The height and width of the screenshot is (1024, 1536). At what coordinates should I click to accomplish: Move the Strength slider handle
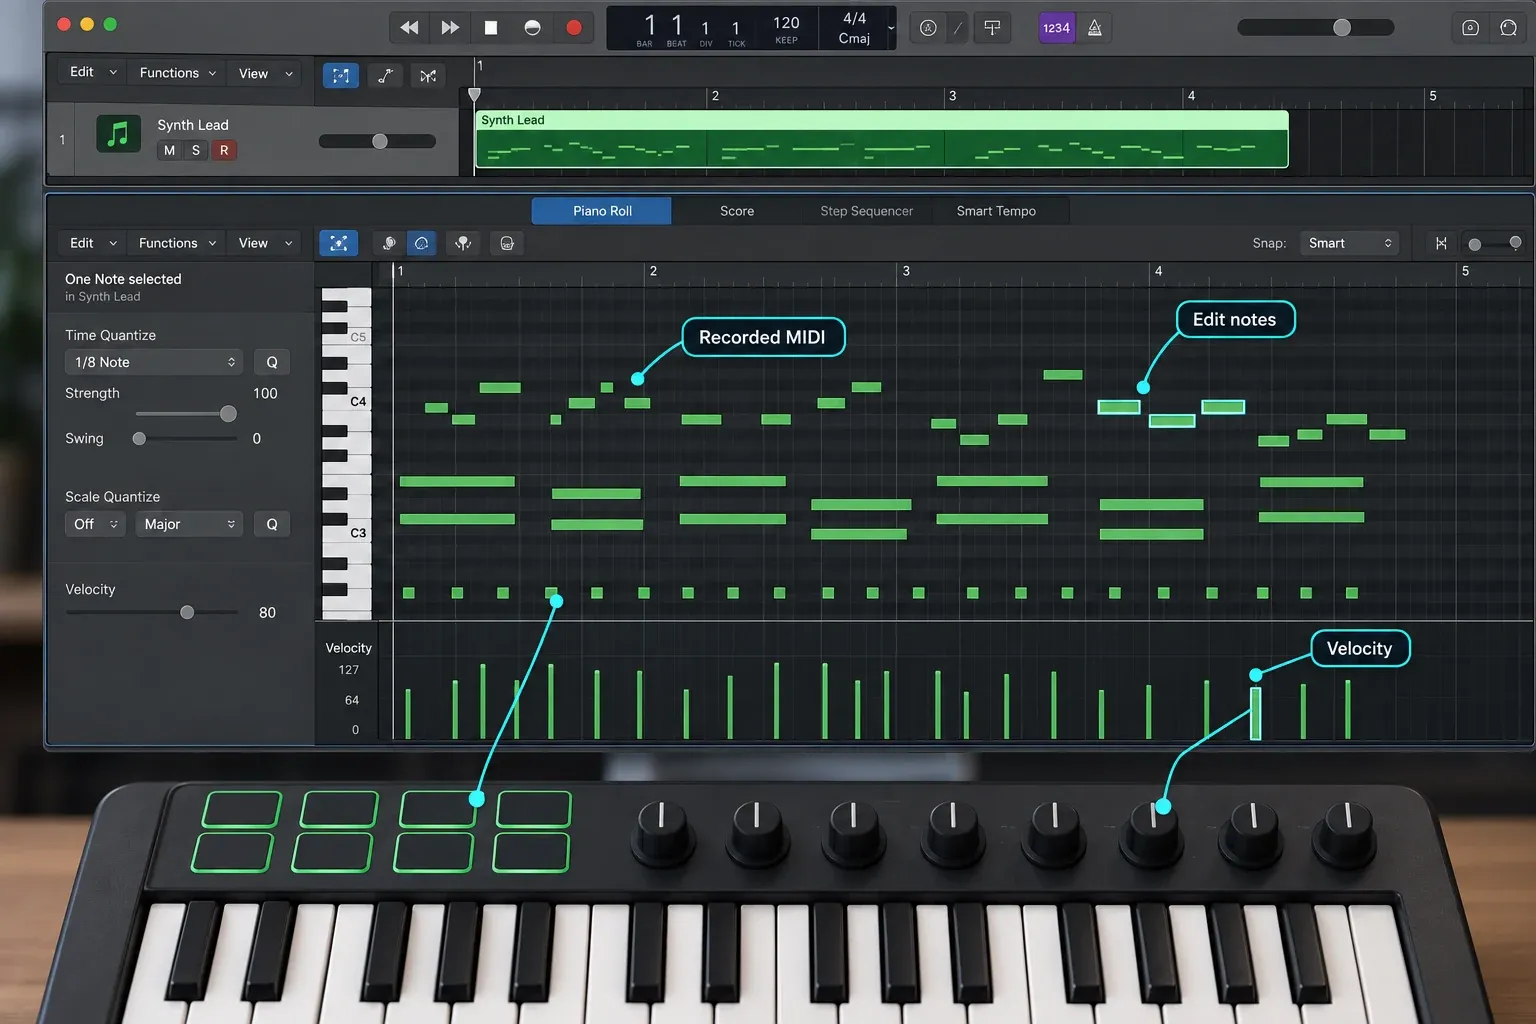pyautogui.click(x=228, y=413)
